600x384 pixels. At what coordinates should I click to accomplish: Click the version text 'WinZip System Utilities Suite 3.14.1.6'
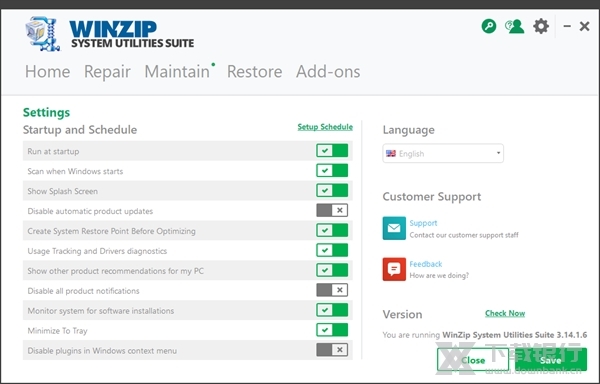pos(515,335)
